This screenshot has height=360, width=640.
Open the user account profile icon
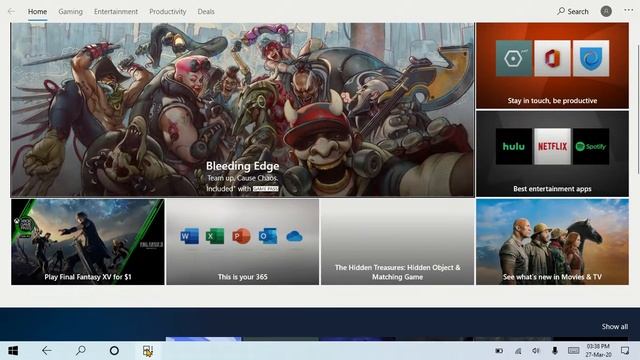[606, 11]
